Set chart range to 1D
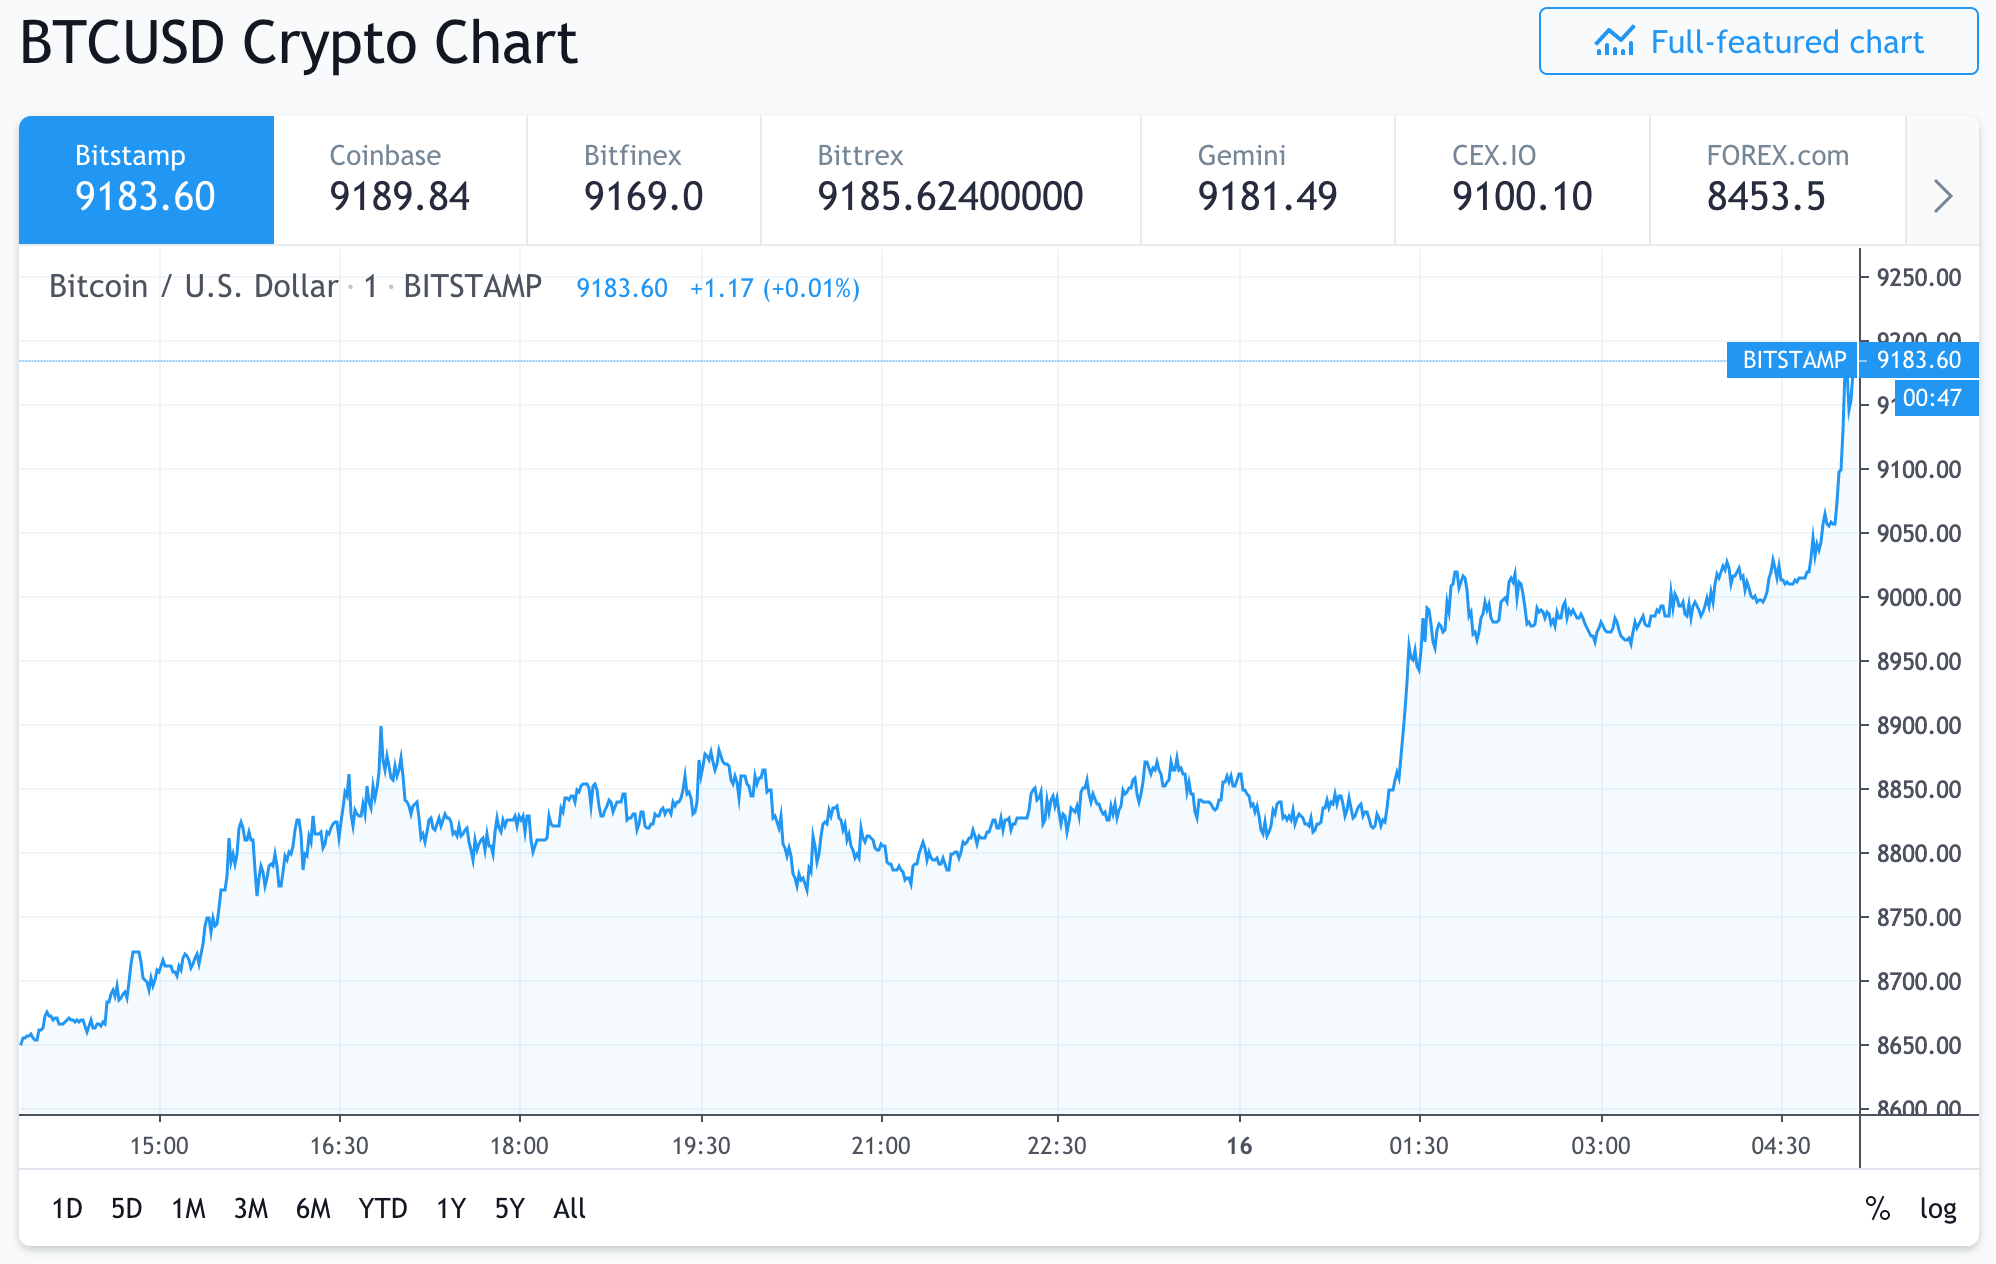Image resolution: width=1996 pixels, height=1264 pixels. click(x=67, y=1209)
